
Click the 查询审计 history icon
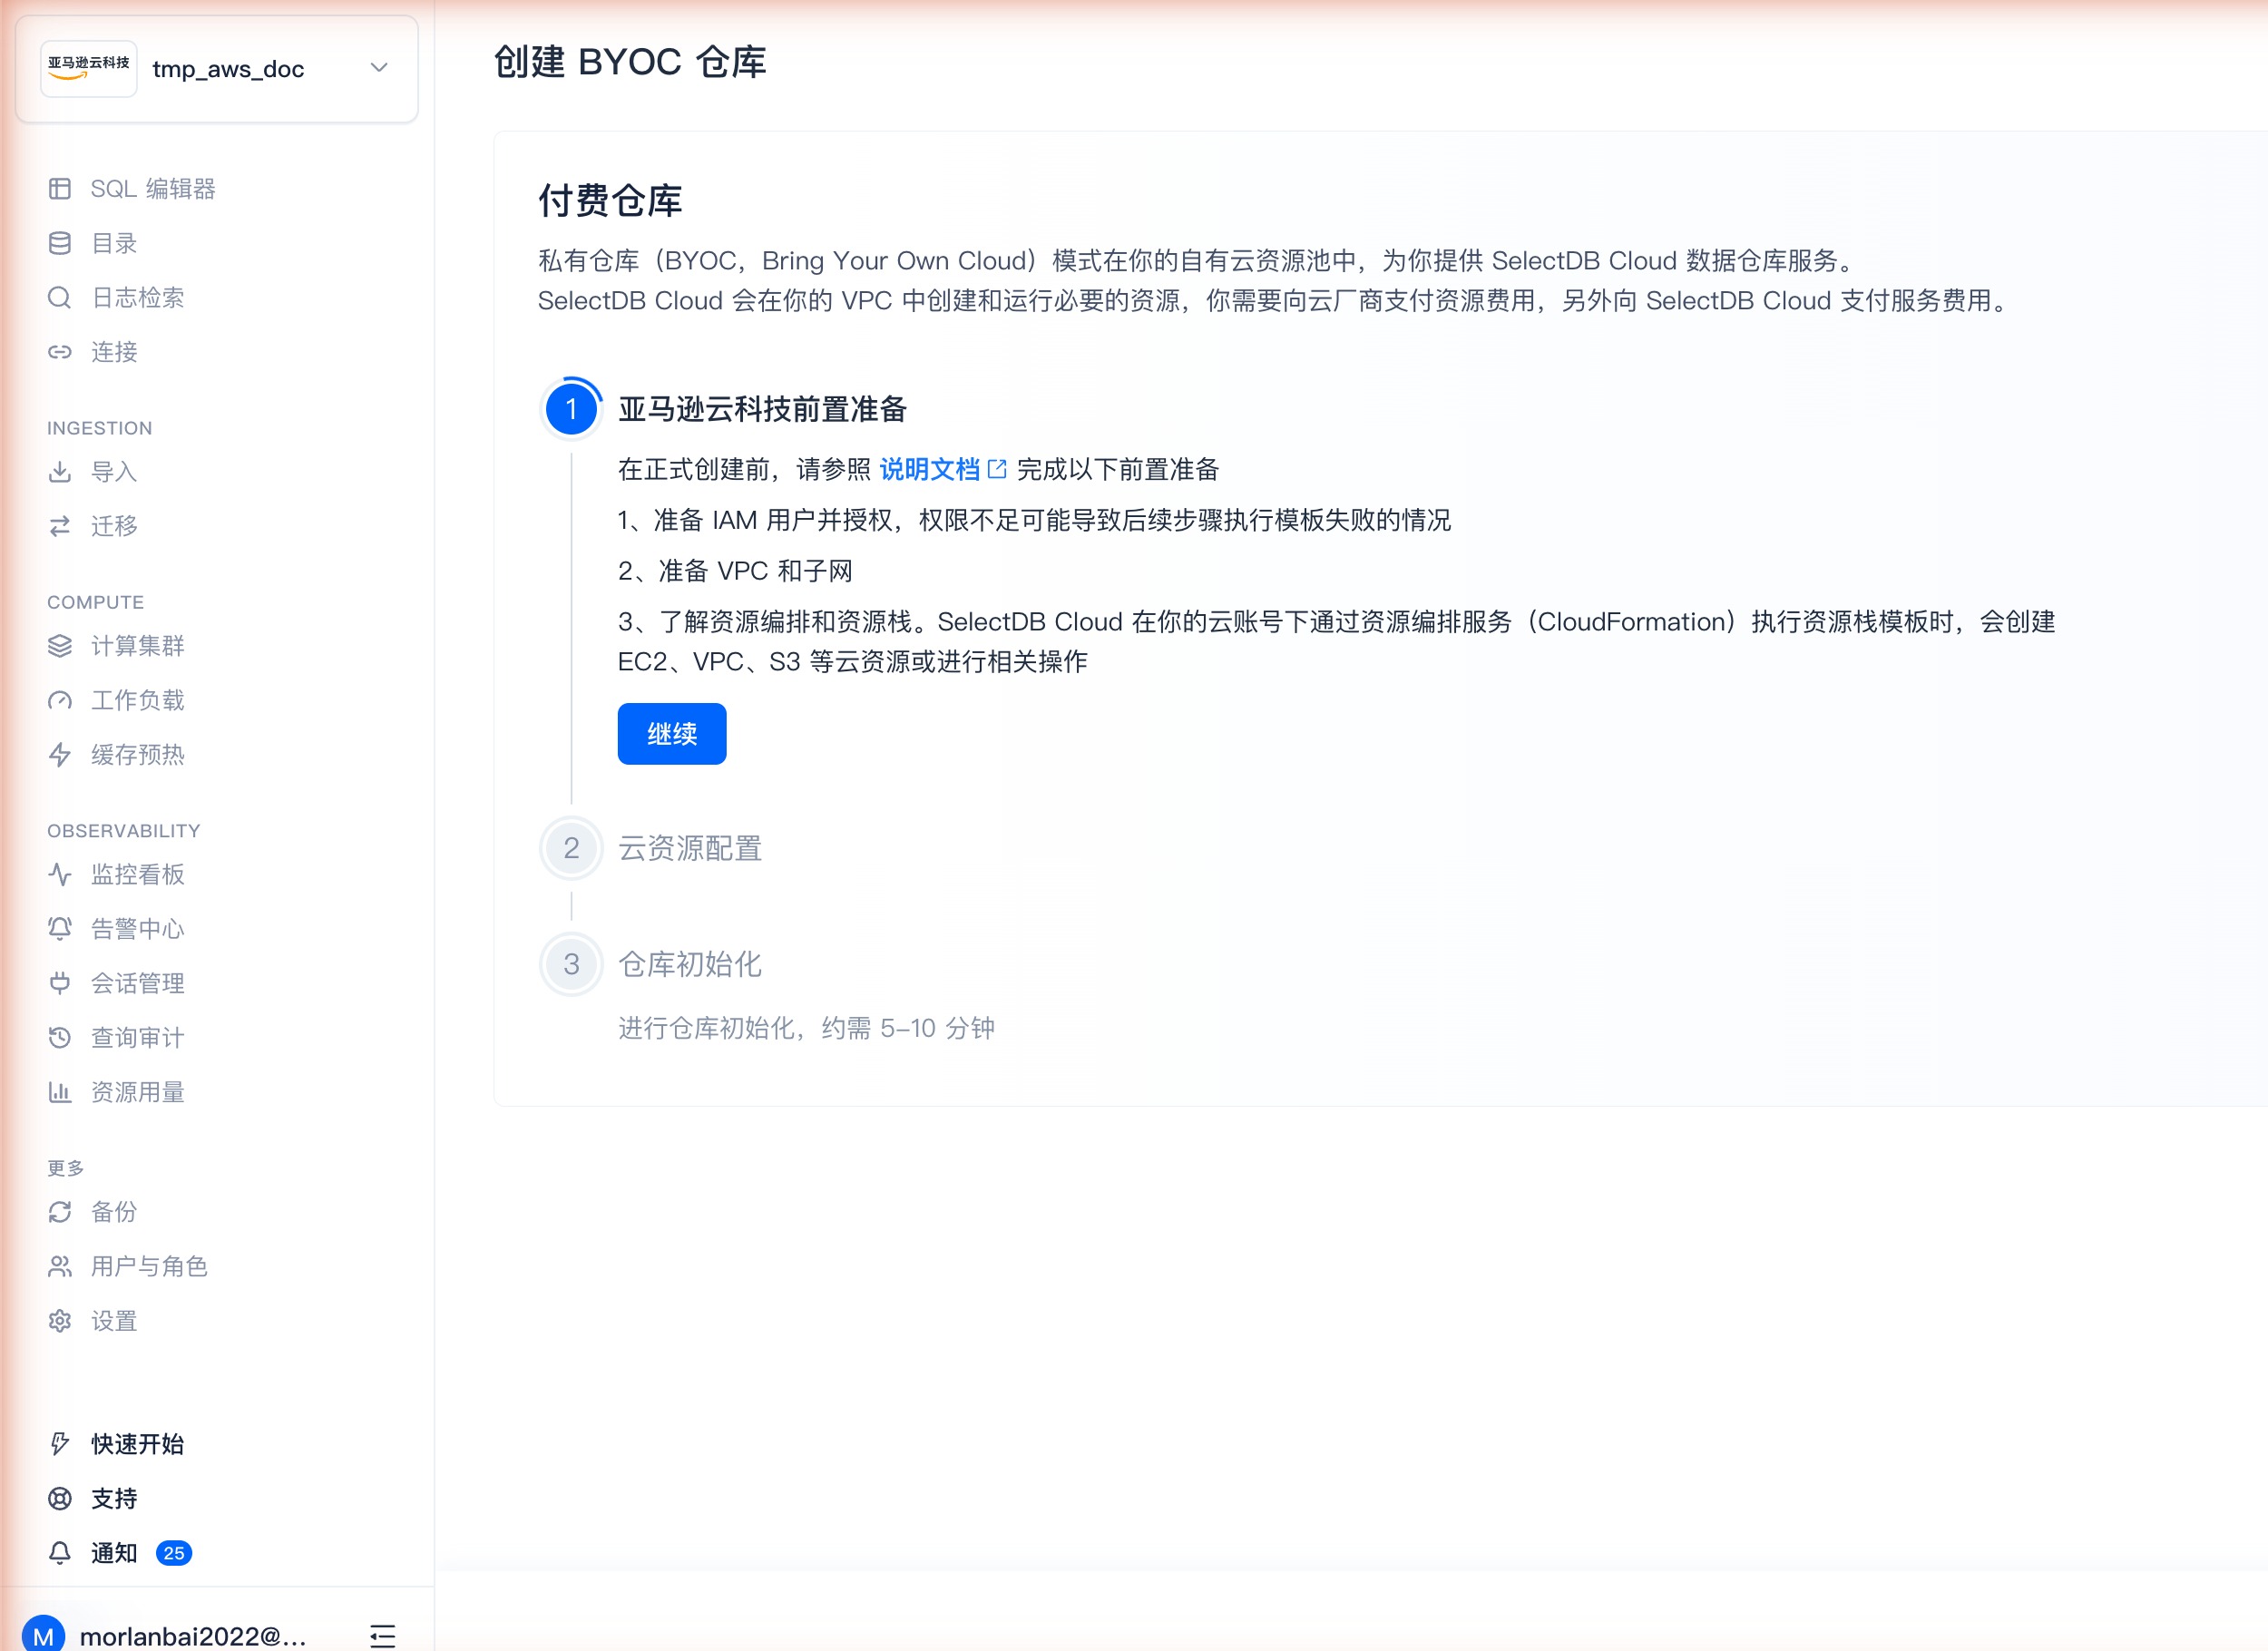point(60,1038)
